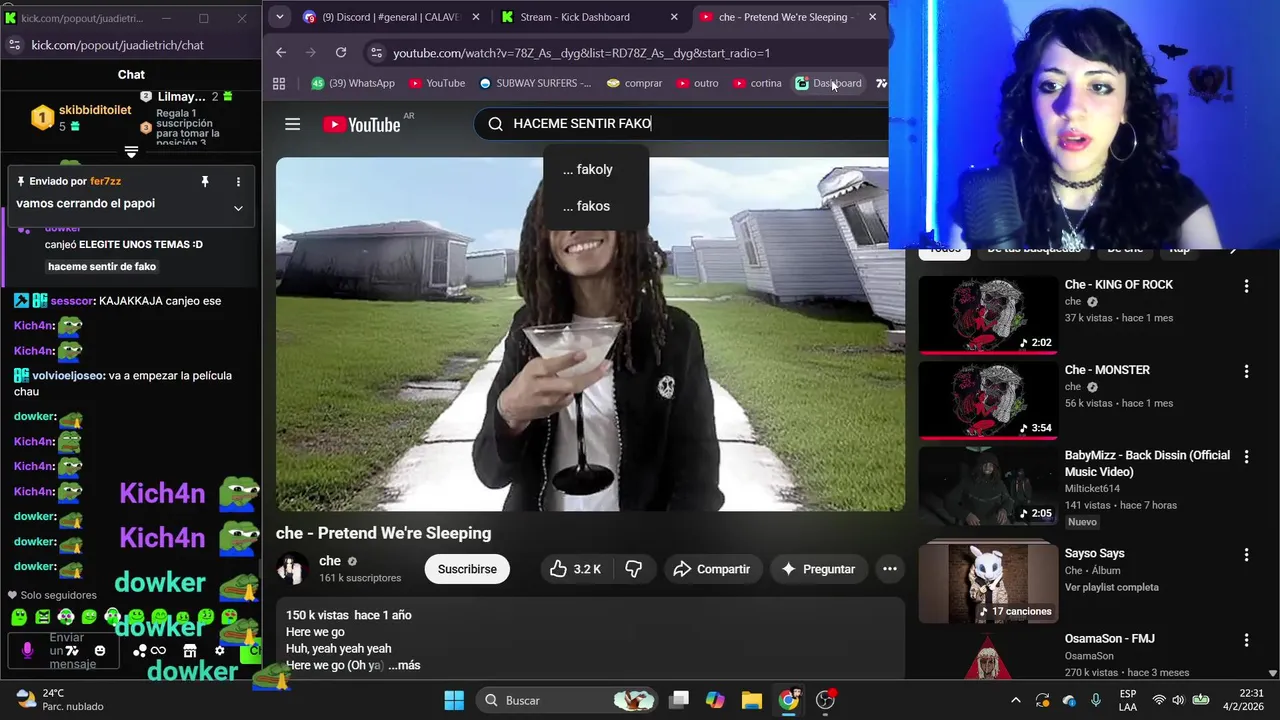Open the Kick shop storefront icon

[x=190, y=651]
